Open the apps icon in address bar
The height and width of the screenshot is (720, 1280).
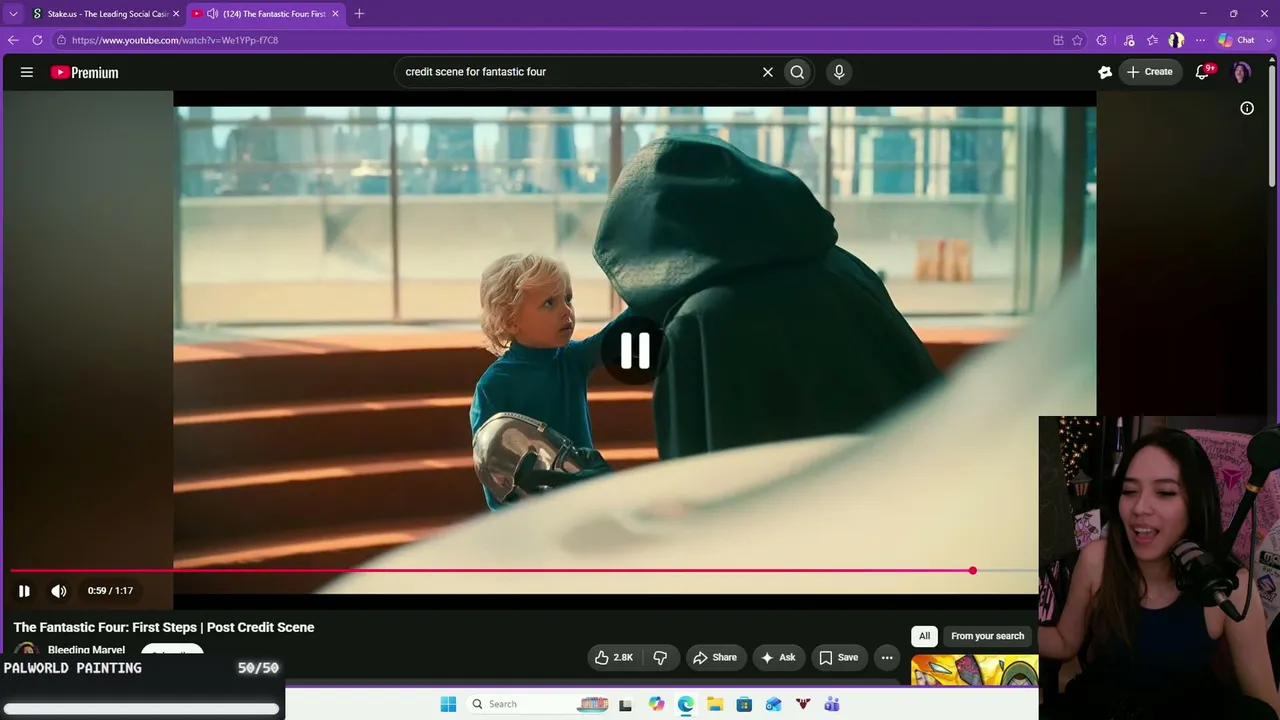pyautogui.click(x=1058, y=40)
